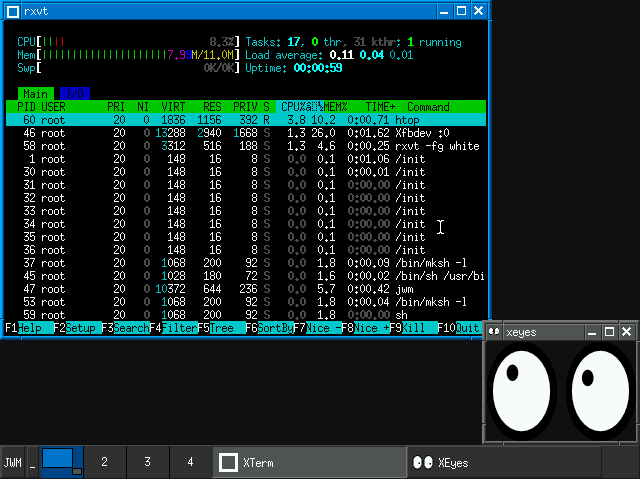Select the Xfbdev :0 process row
The width and height of the screenshot is (640, 479).
246,133
